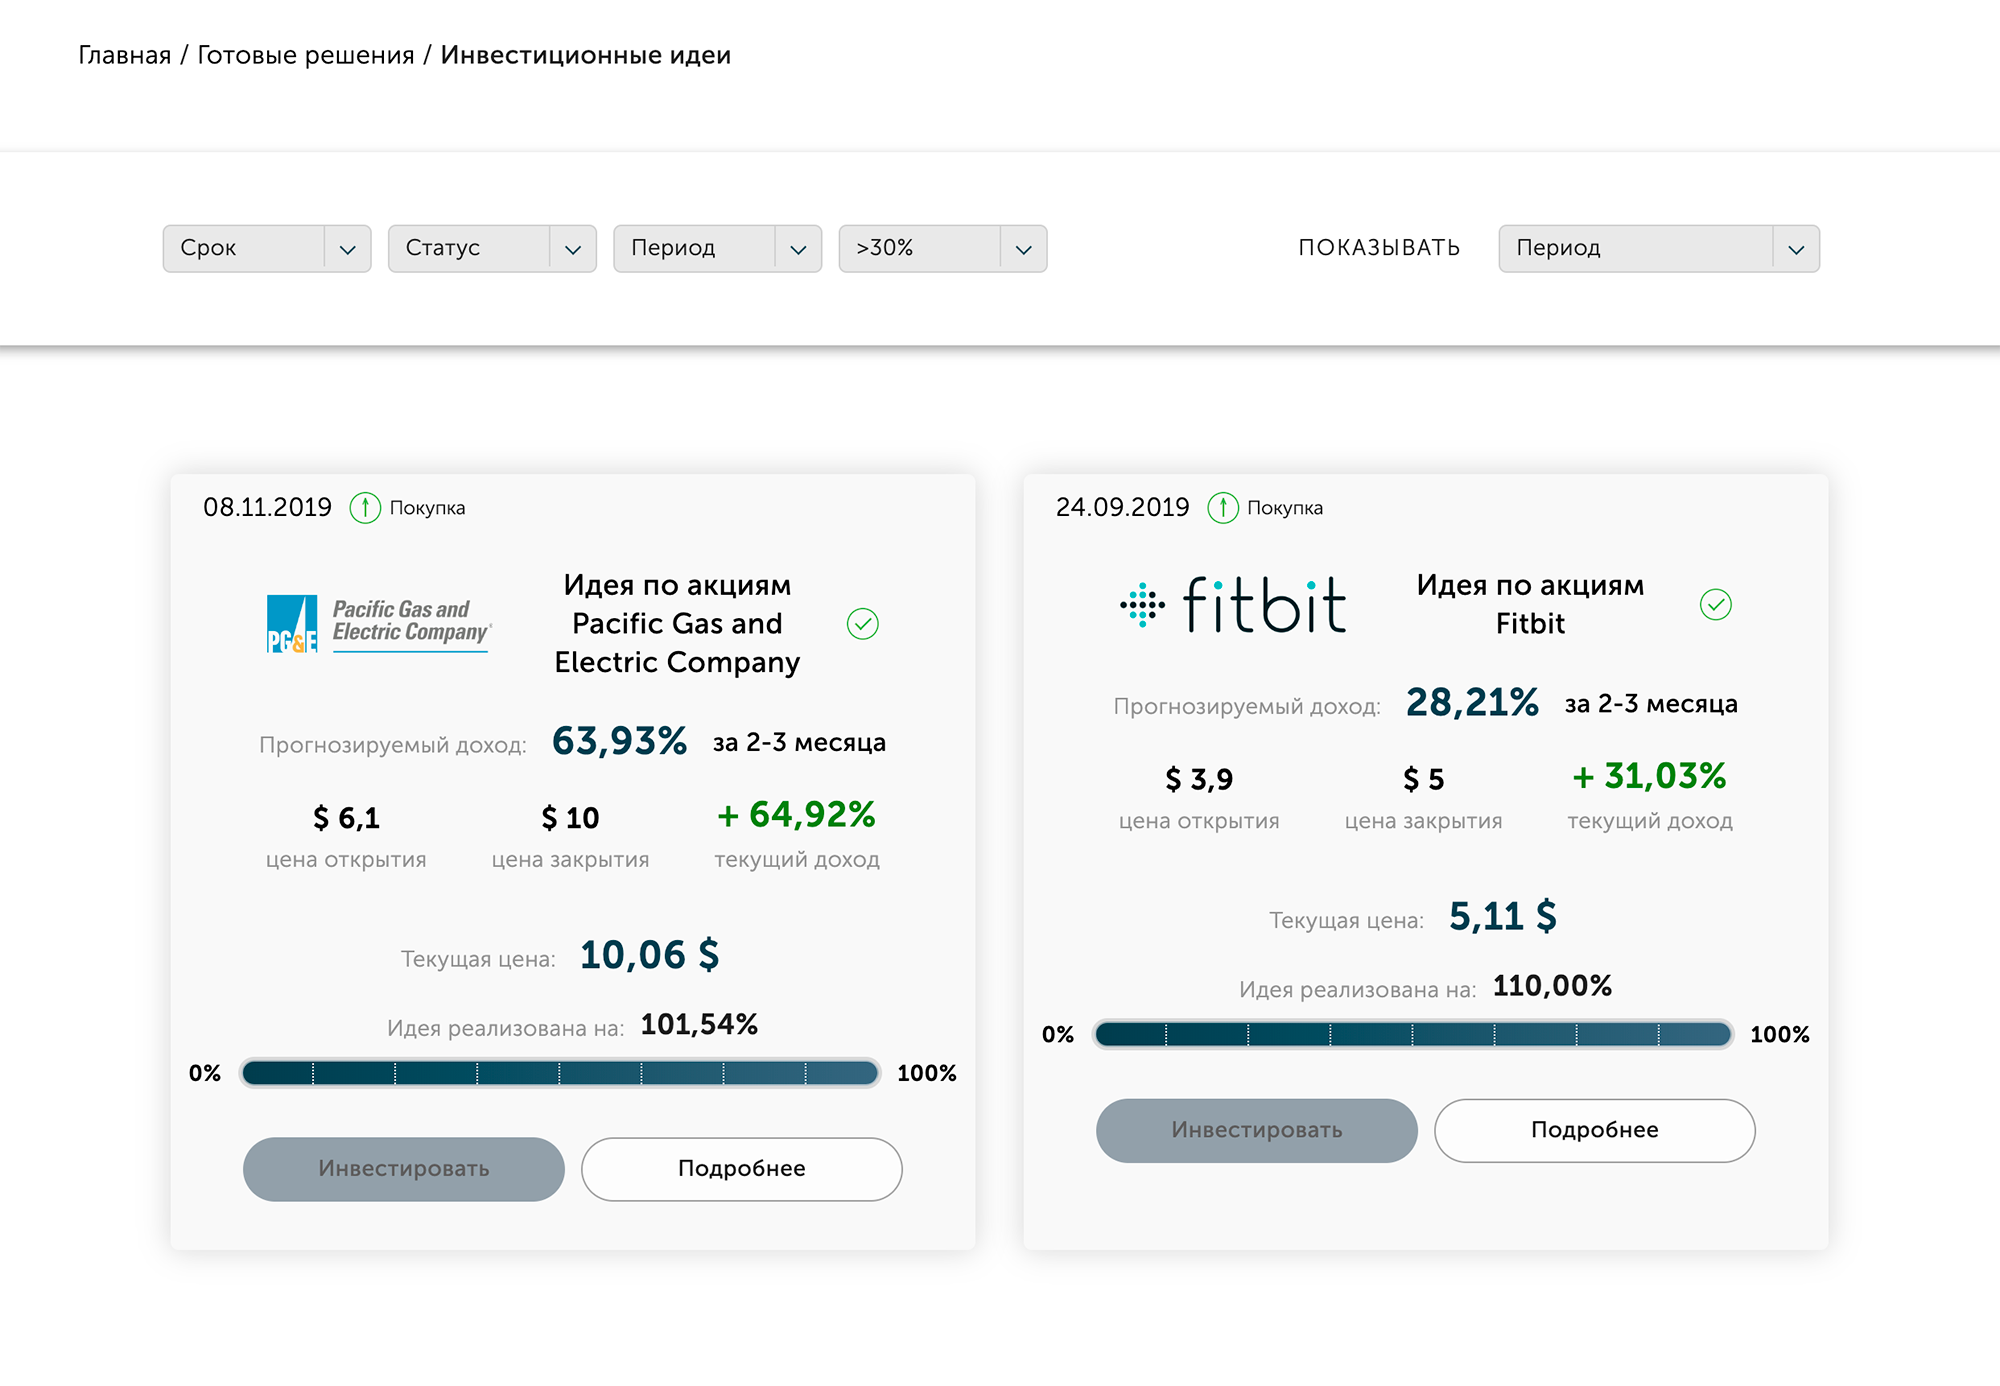The height and width of the screenshot is (1386, 2000).
Task: Click current price 10,06 $
Action: pos(650,955)
